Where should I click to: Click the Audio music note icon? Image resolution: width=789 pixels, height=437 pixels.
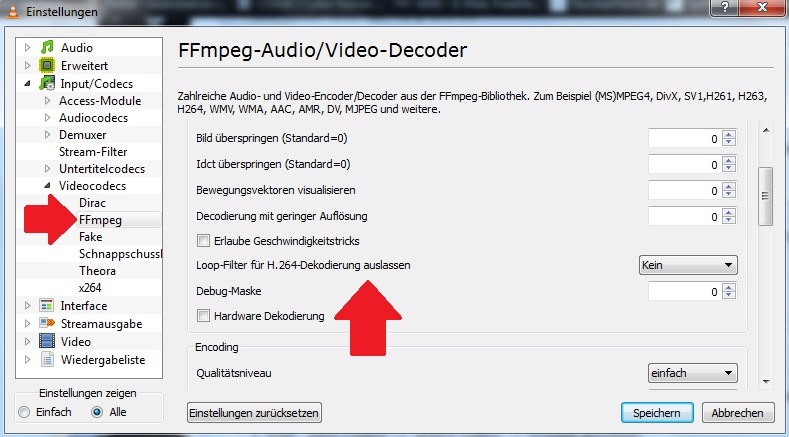click(x=47, y=47)
